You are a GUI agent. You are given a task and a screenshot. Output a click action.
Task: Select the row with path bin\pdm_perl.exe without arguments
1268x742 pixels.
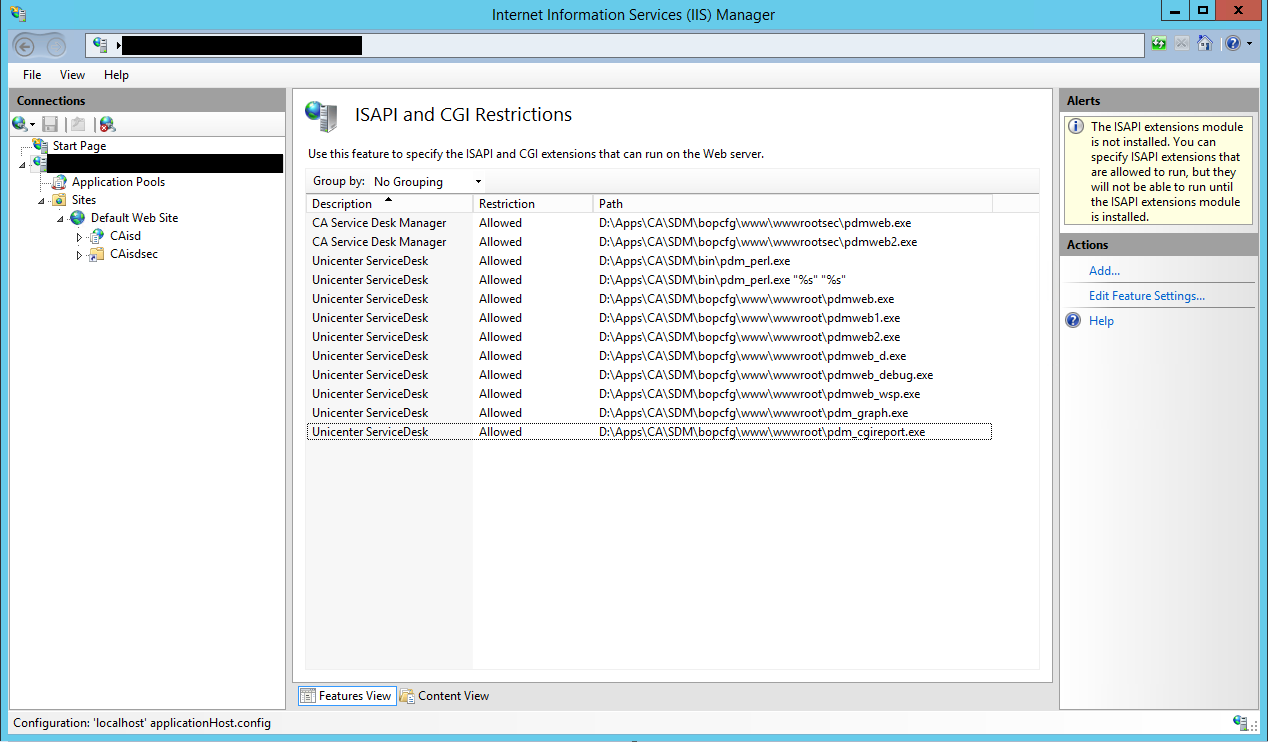(x=649, y=261)
